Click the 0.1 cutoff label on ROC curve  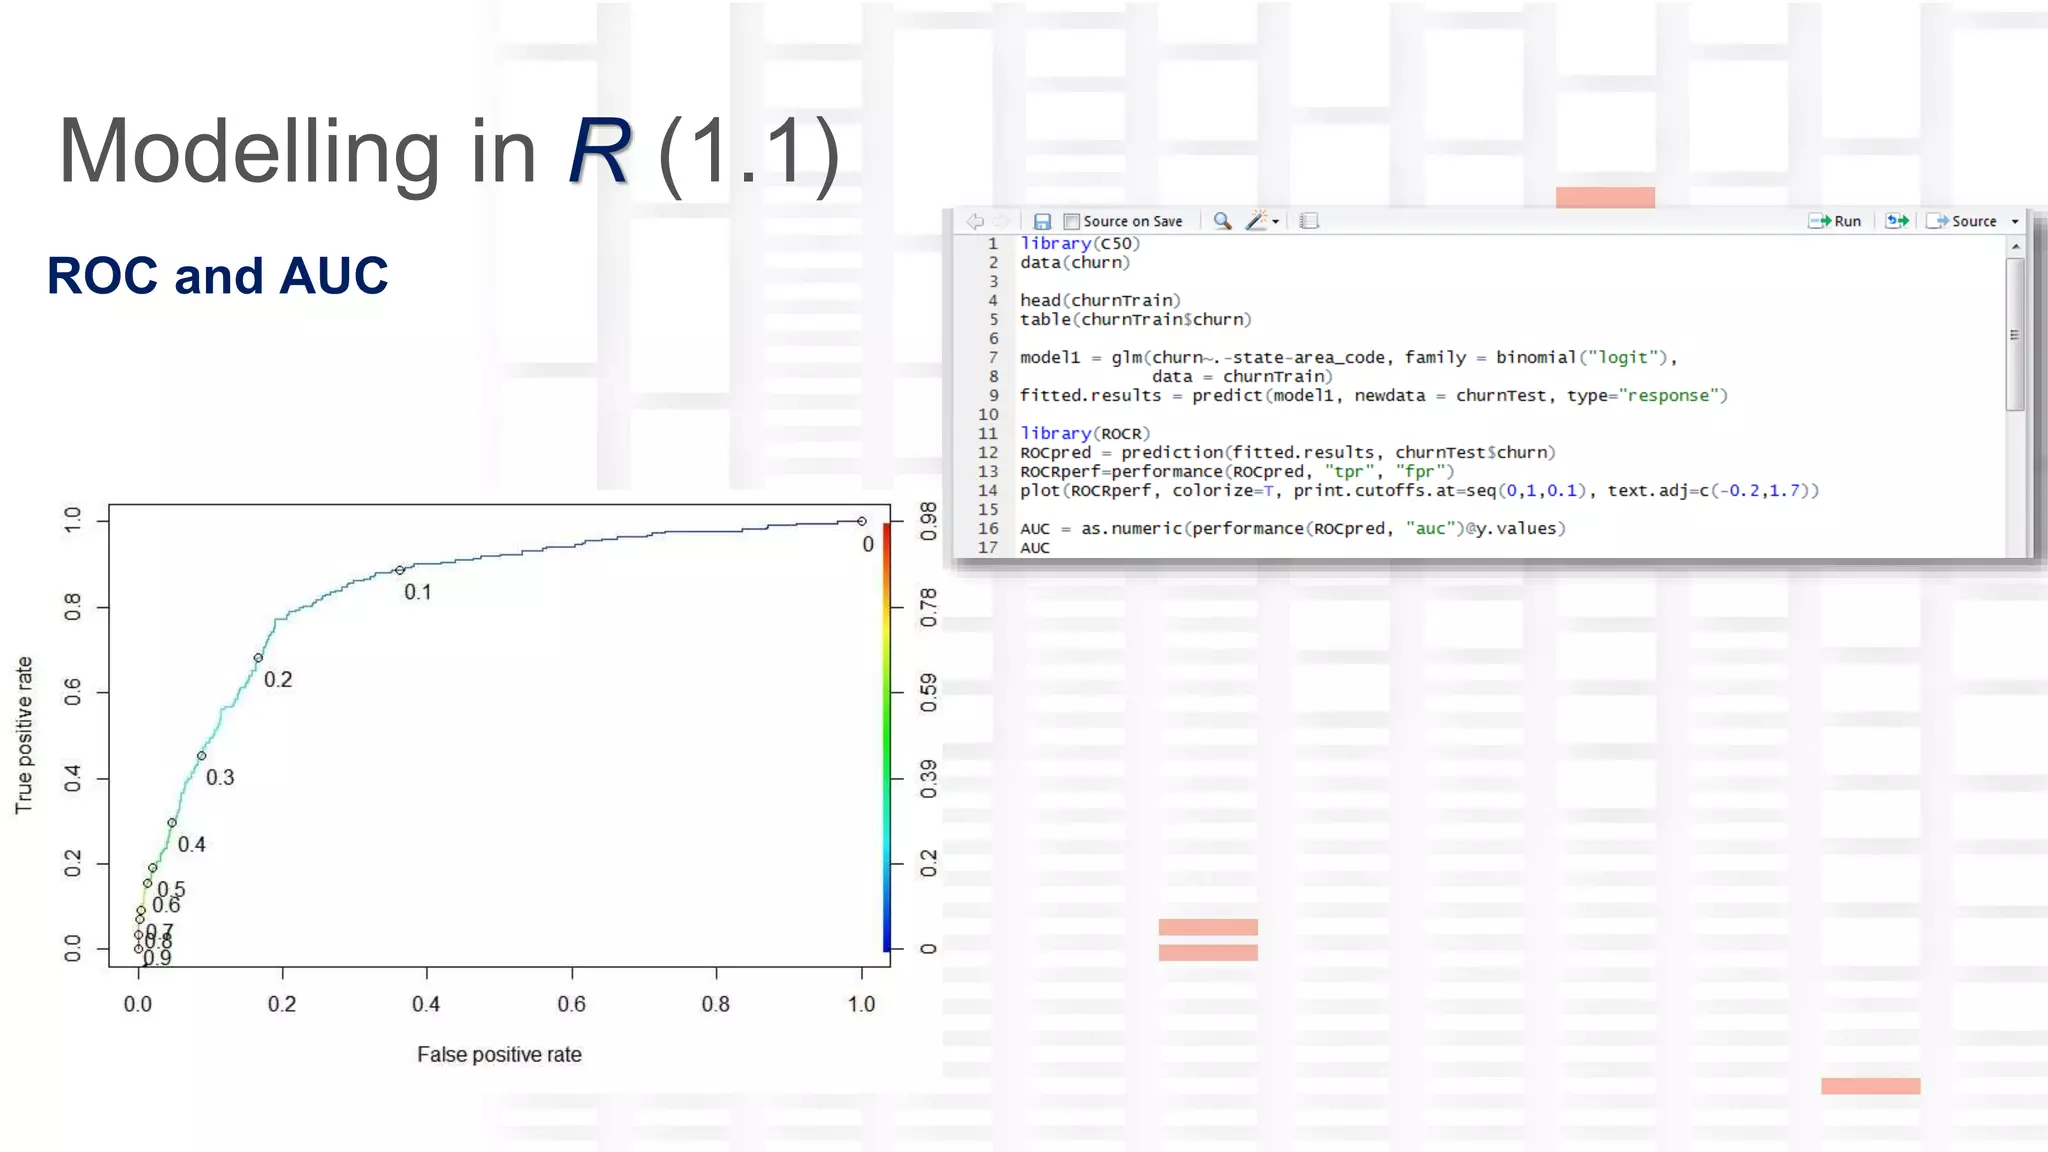pos(418,592)
